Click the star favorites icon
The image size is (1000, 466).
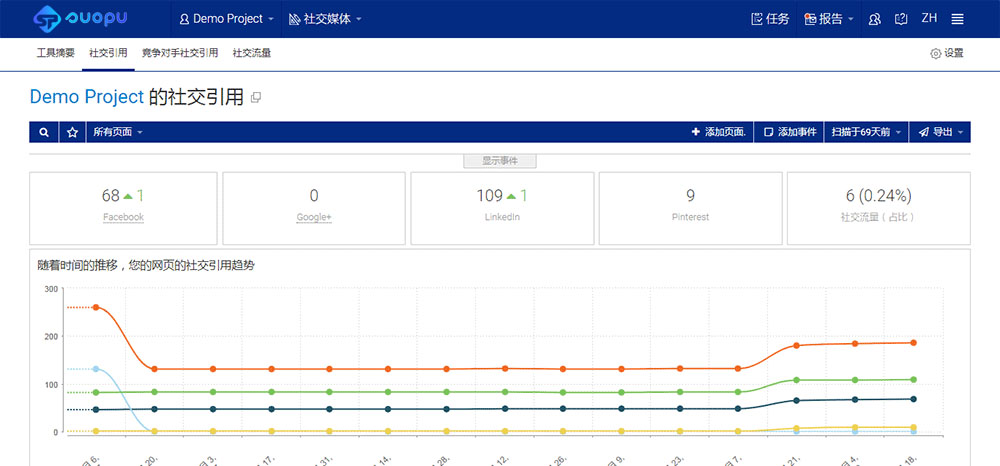(72, 132)
